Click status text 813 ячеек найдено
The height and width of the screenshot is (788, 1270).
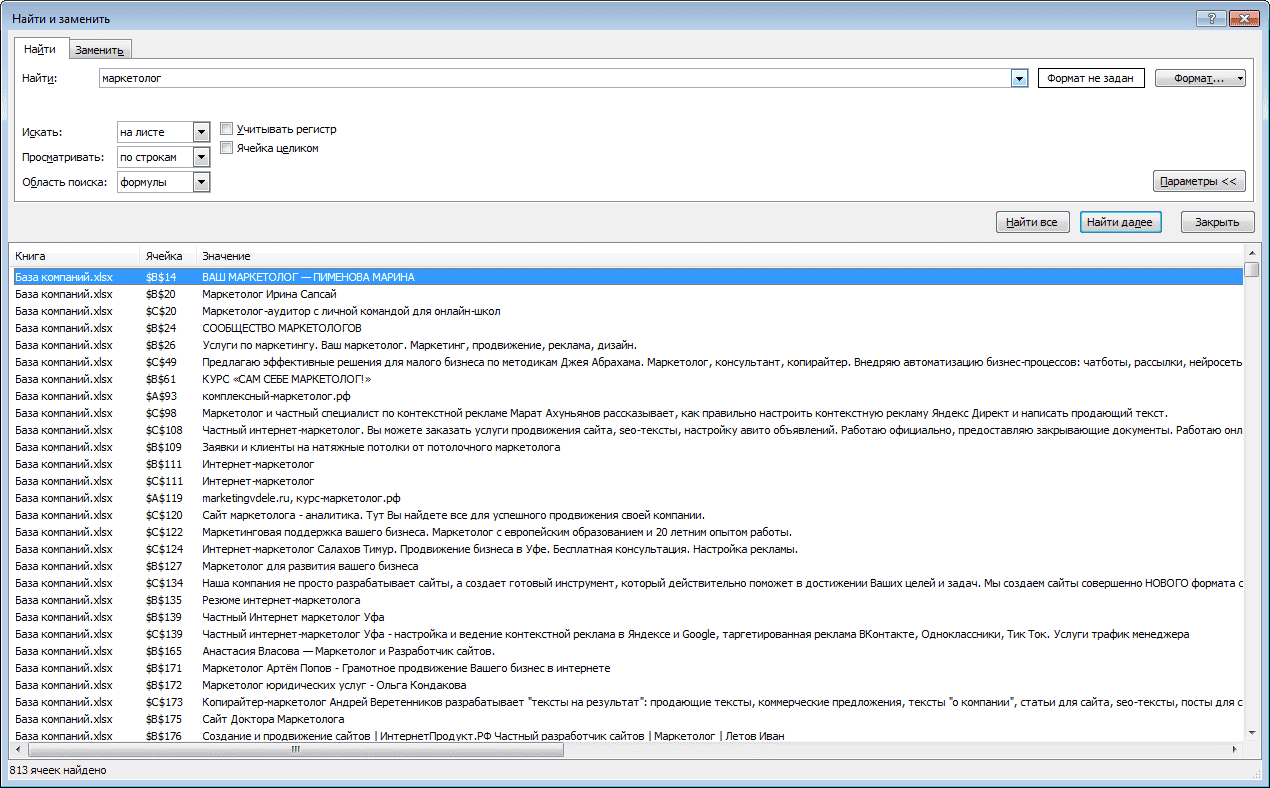coord(57,771)
